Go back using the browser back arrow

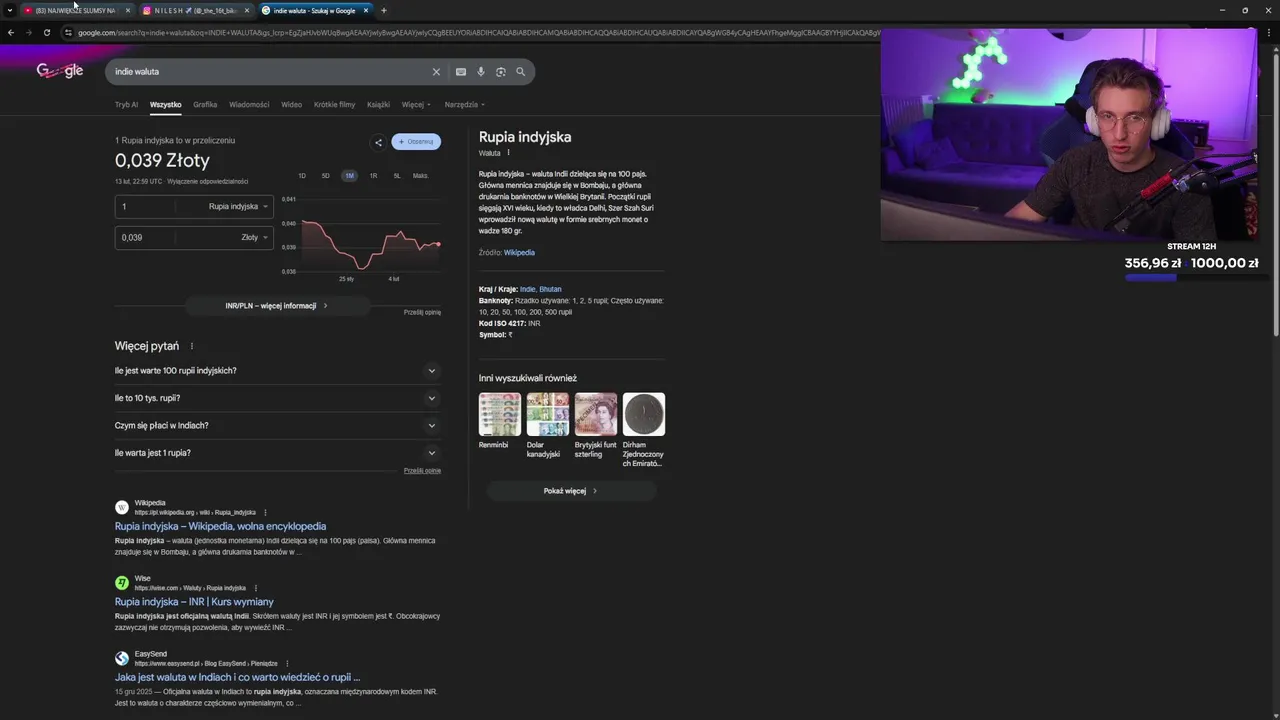(10, 32)
